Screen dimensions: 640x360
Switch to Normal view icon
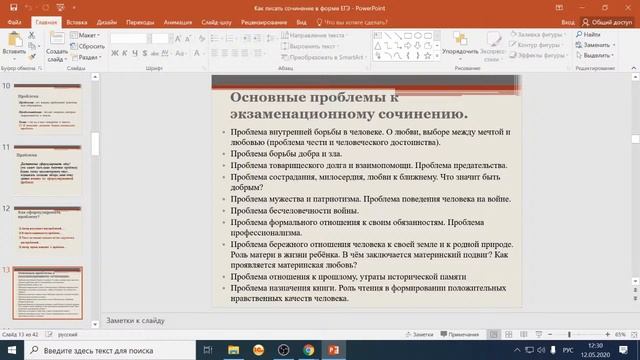coord(493,334)
